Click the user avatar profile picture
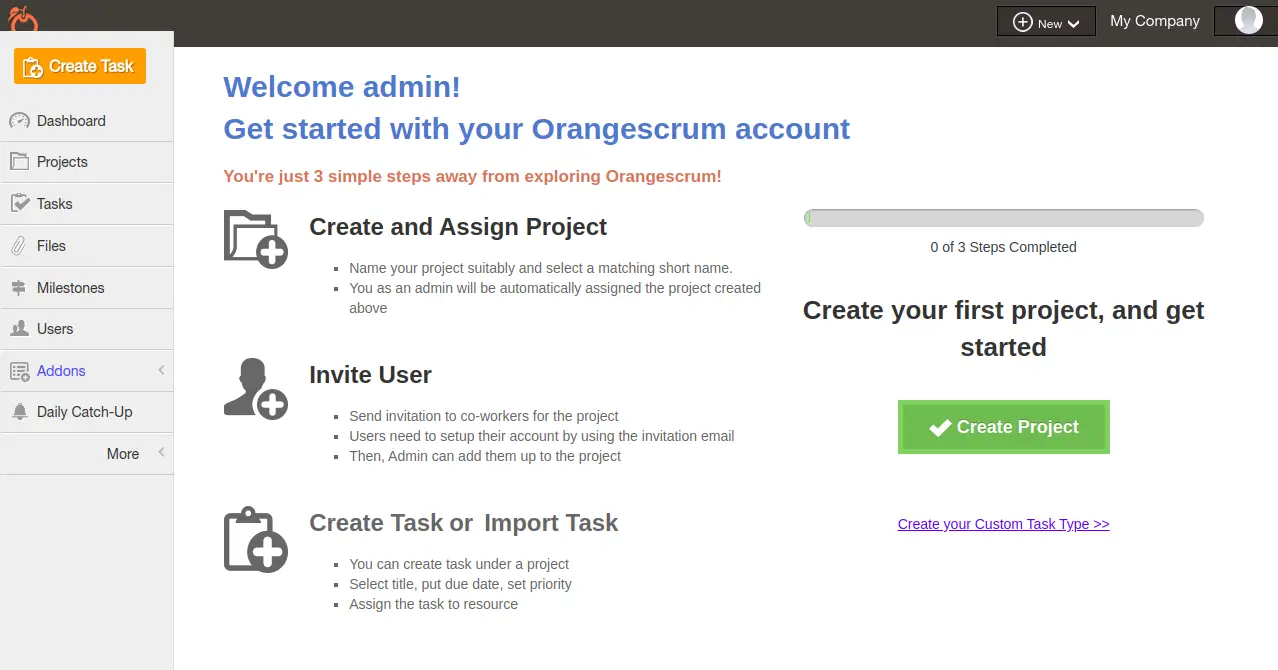This screenshot has height=670, width=1278. point(1248,21)
